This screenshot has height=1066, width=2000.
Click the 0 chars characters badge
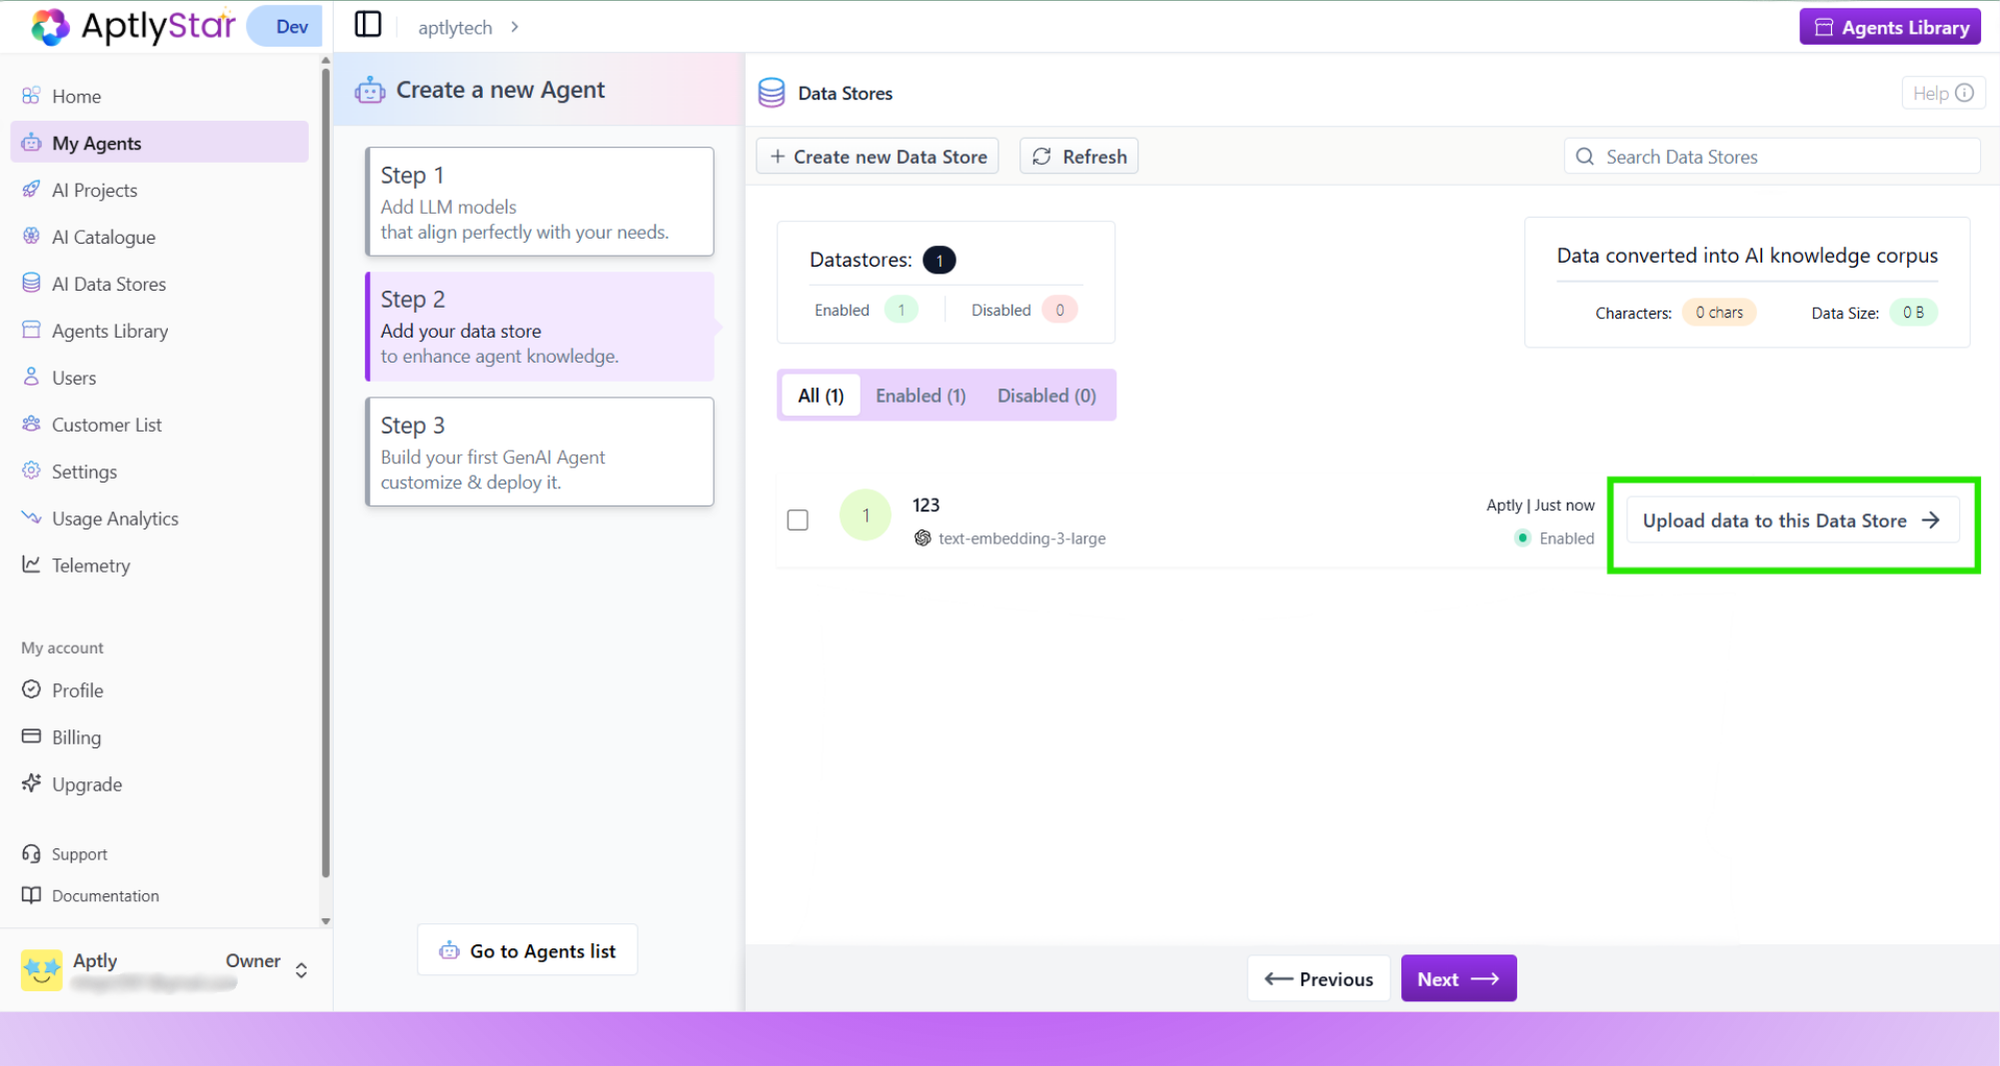1719,312
